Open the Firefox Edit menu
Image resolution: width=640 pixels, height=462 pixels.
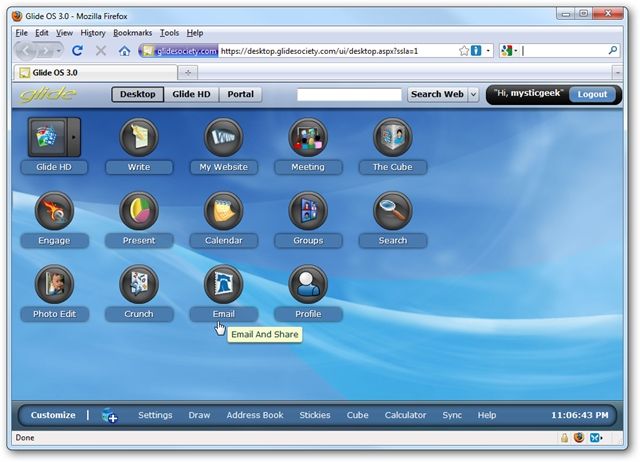click(42, 33)
